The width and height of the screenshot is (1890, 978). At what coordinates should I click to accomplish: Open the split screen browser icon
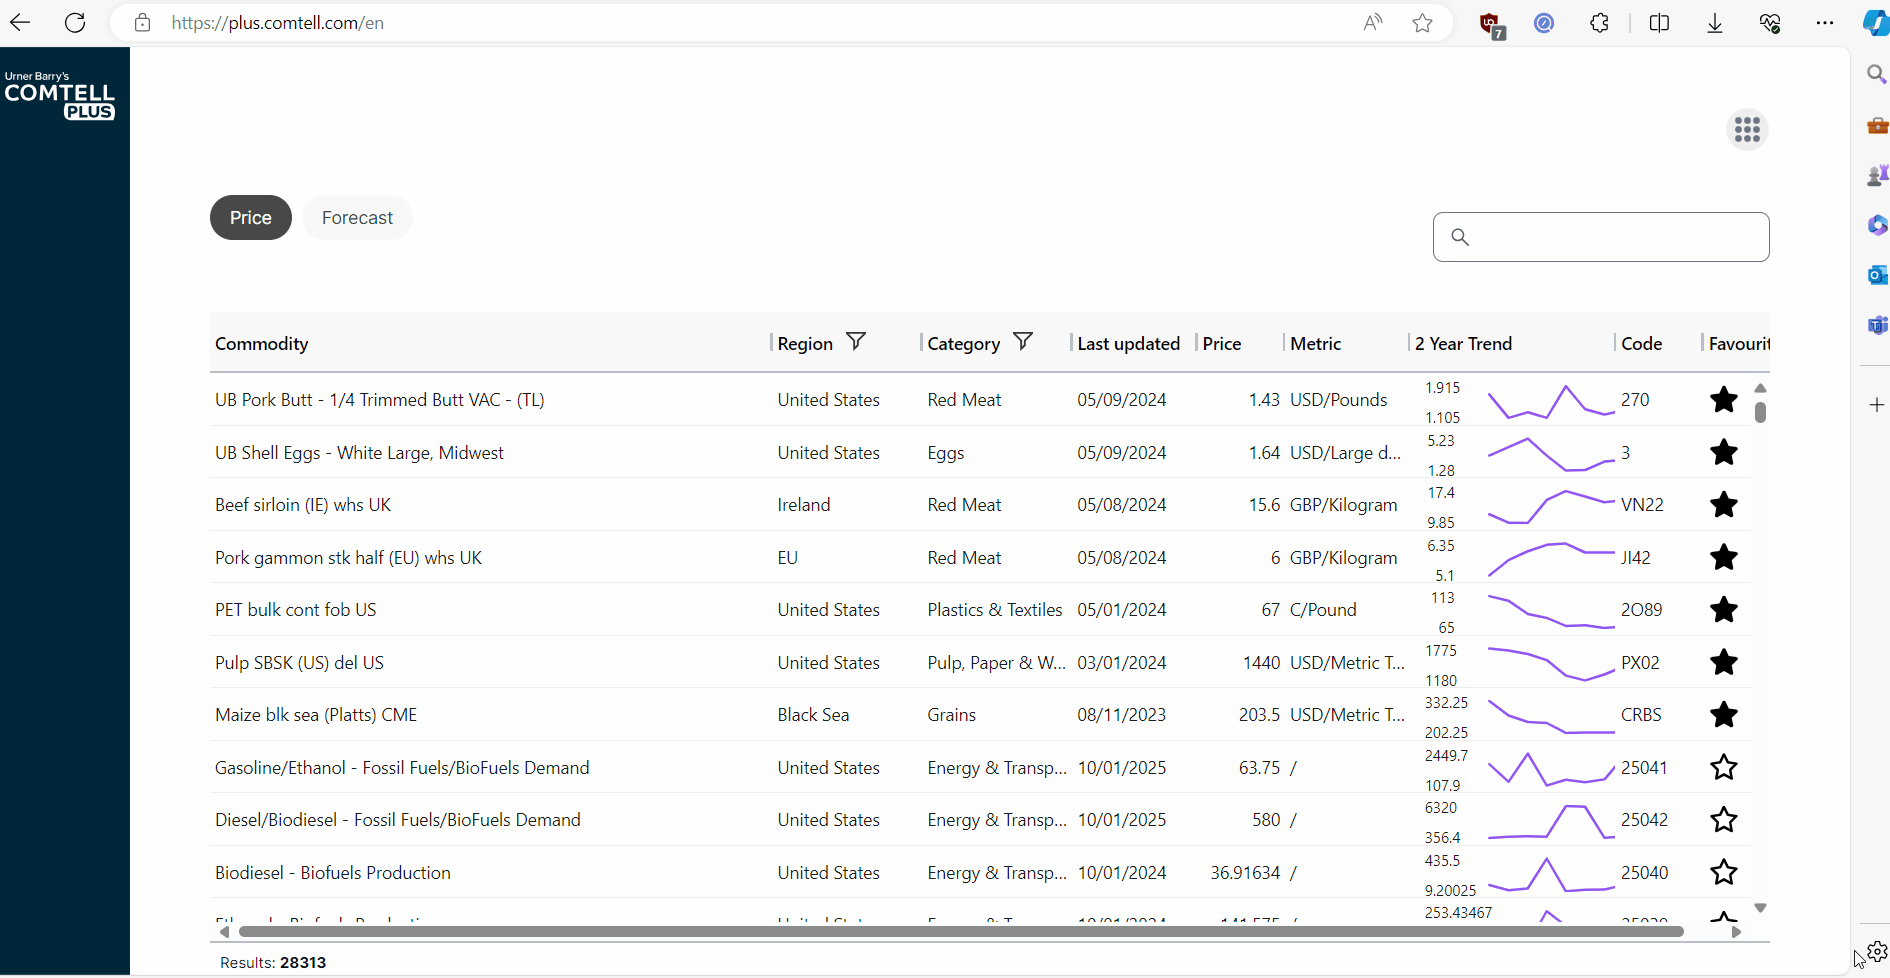tap(1659, 23)
